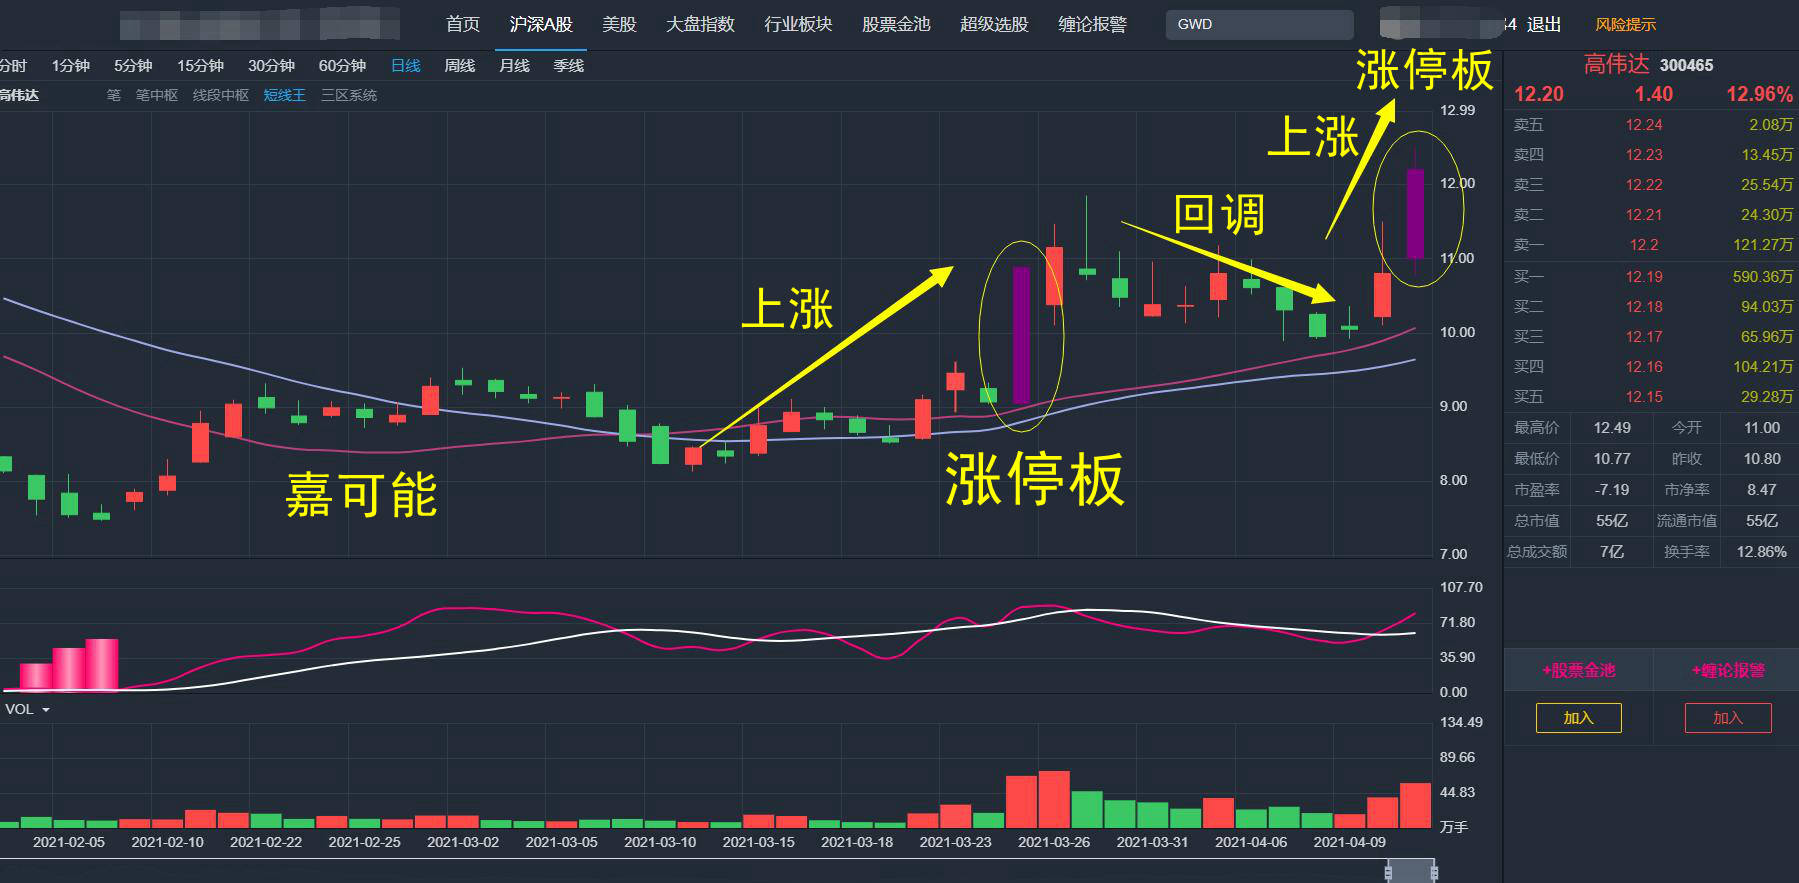Click the +股票金池 button

(x=1578, y=670)
